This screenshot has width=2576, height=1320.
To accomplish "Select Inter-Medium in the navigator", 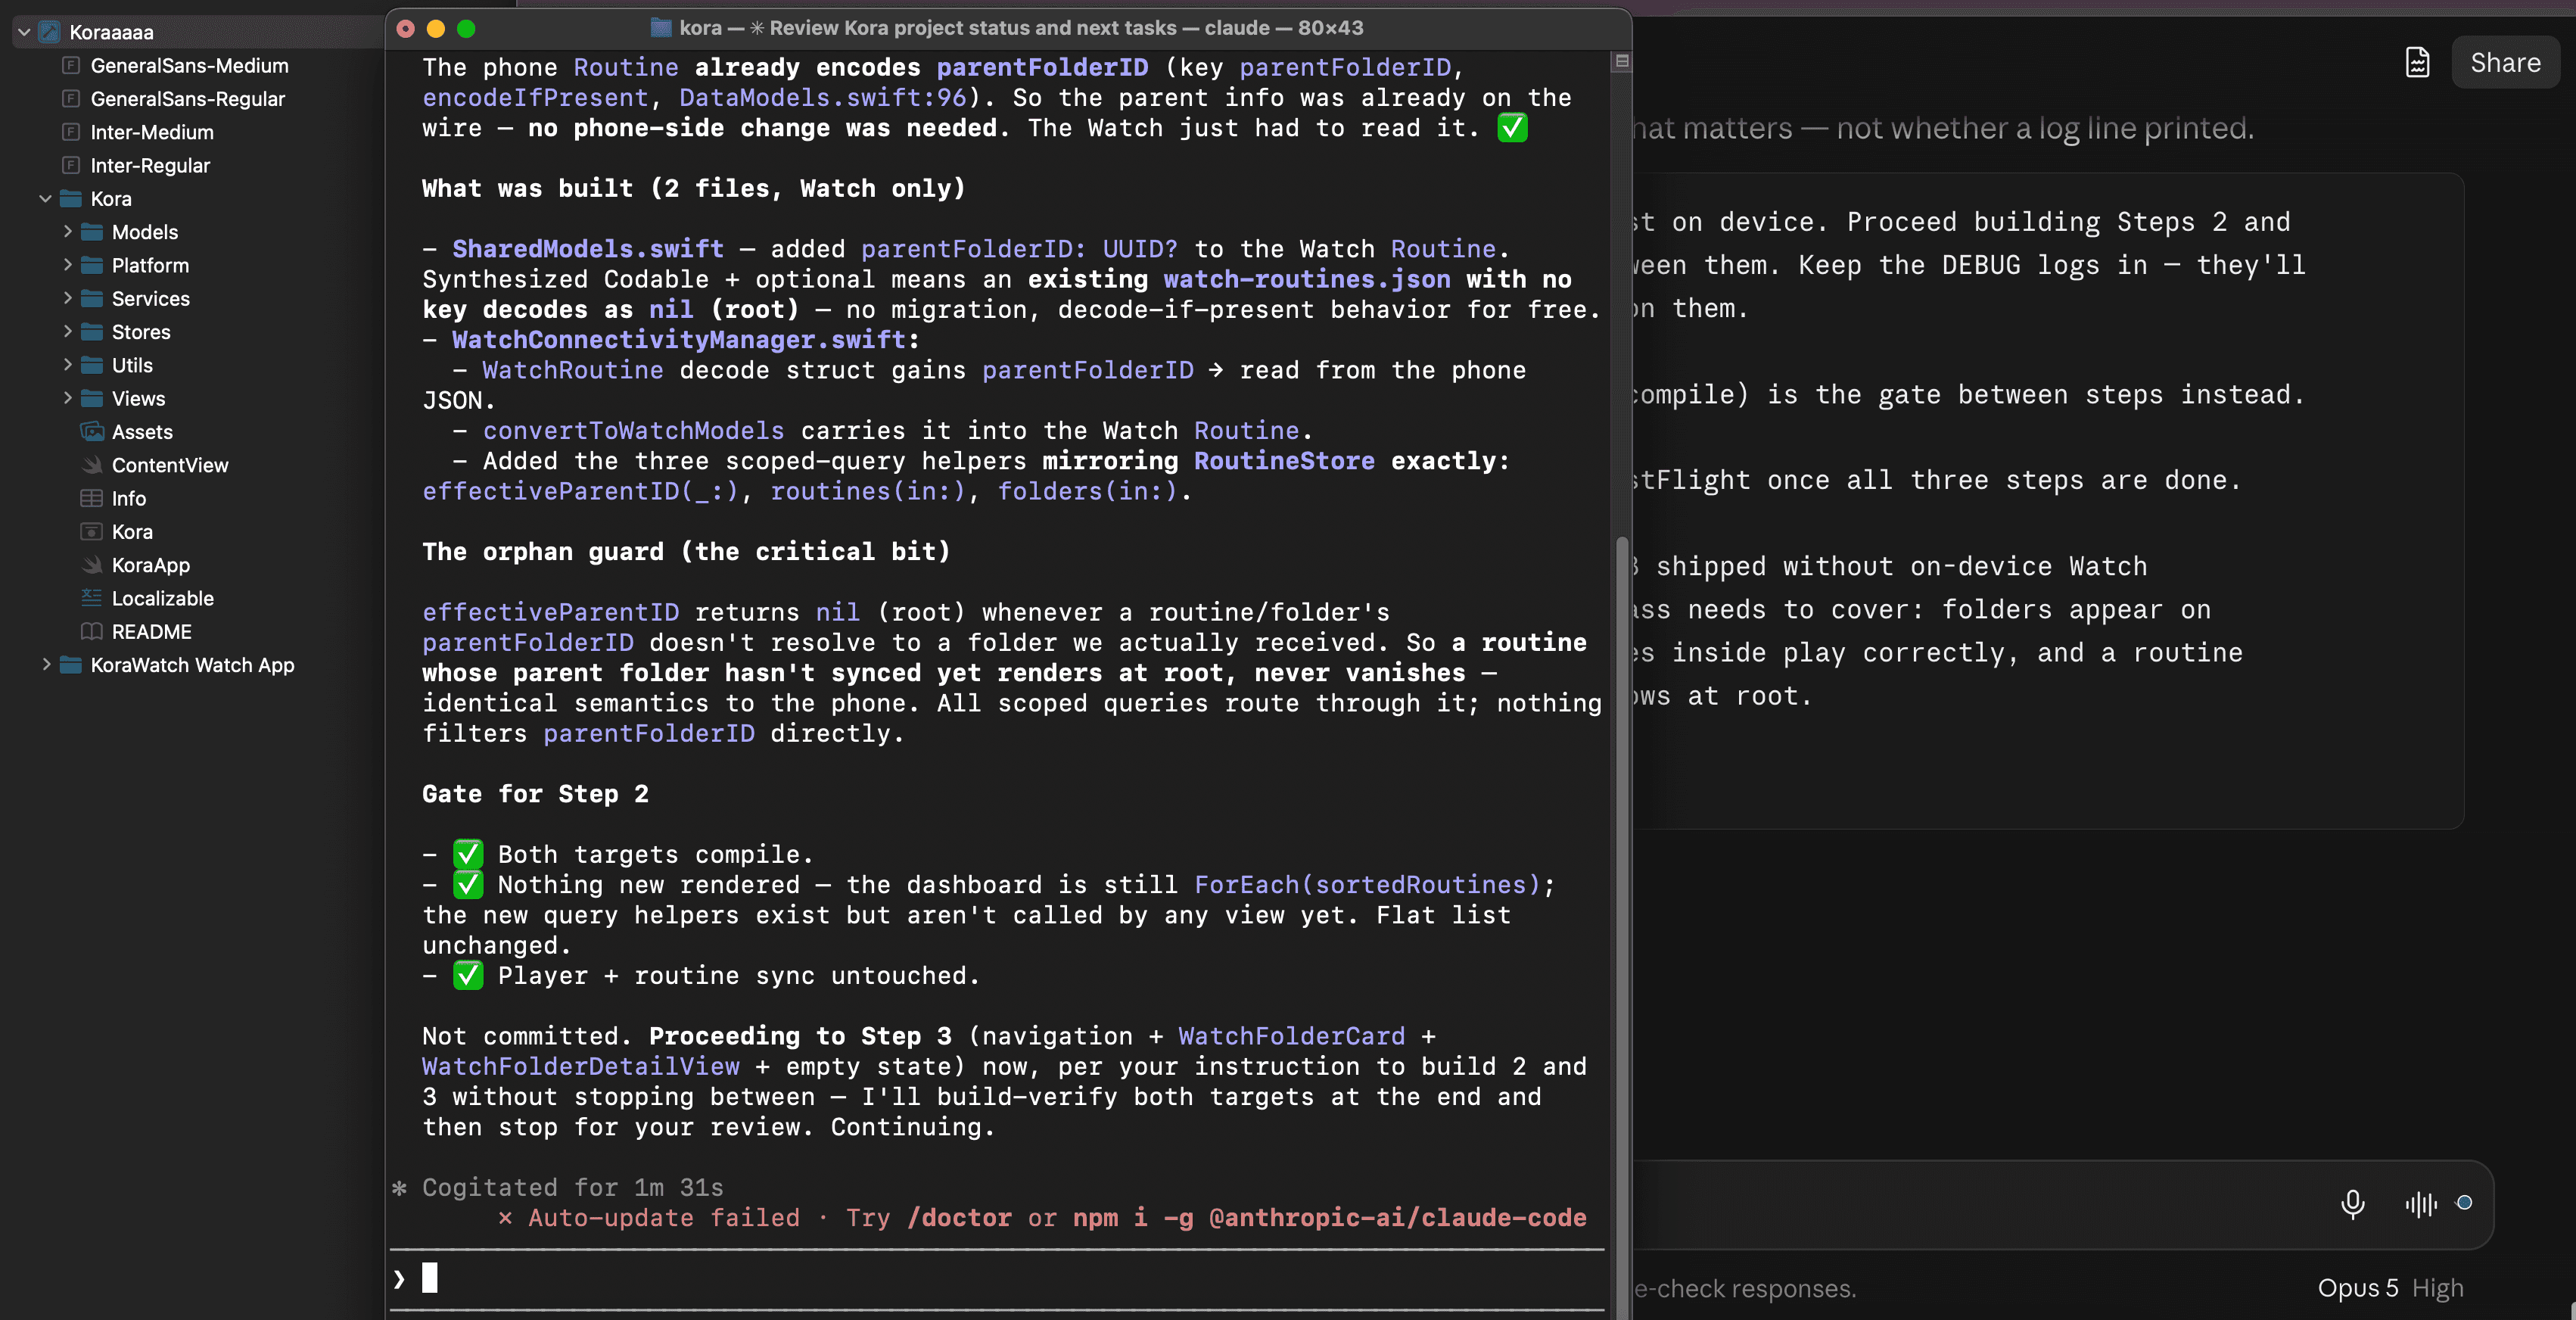I will [152, 132].
